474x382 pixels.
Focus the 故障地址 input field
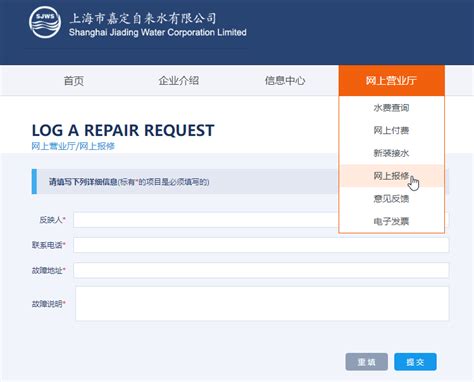(261, 270)
